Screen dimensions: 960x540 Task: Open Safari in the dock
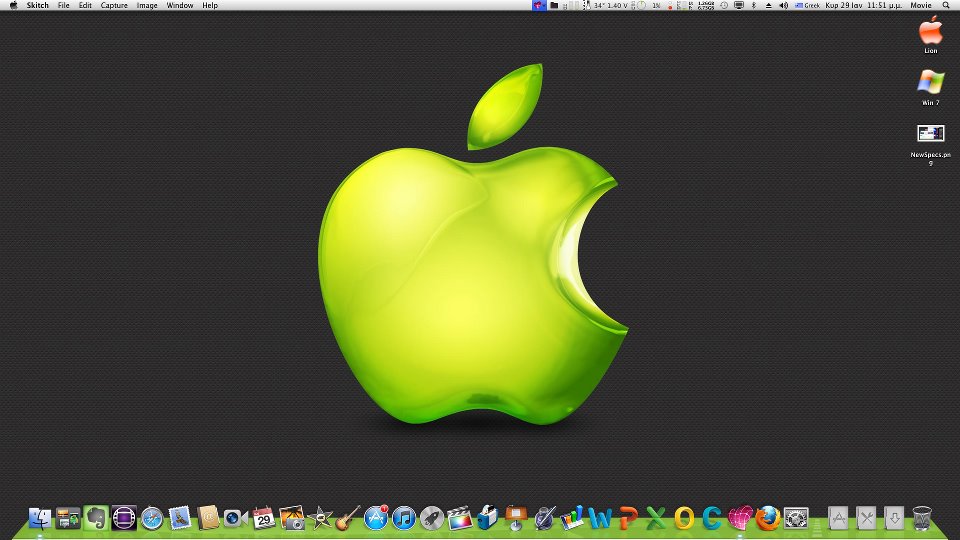(x=152, y=519)
